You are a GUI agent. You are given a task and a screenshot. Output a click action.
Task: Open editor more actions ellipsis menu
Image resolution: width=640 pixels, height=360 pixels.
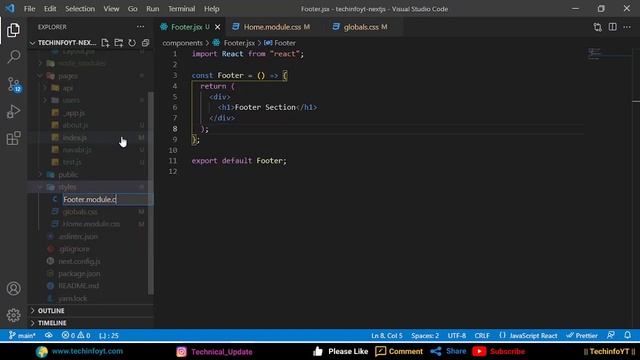627,27
